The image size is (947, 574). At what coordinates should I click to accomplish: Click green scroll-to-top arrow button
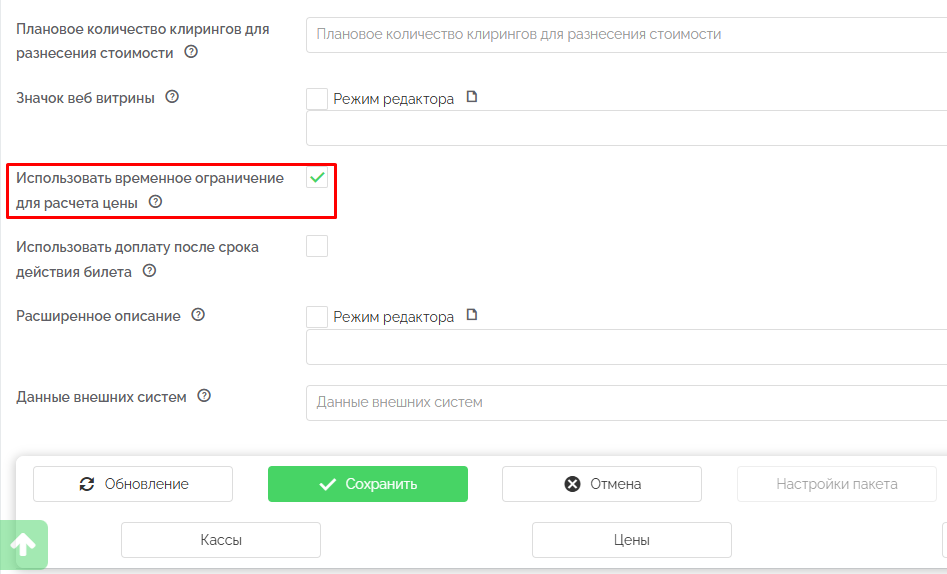[23, 545]
